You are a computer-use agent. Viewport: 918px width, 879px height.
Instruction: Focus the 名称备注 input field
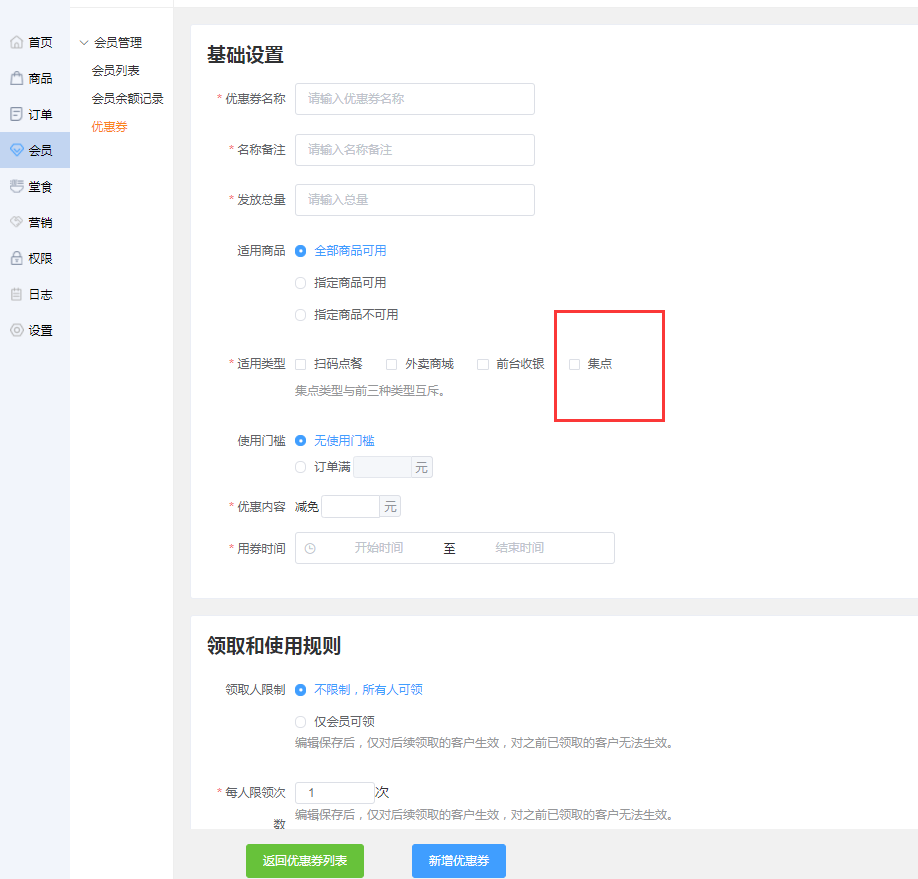(x=415, y=150)
